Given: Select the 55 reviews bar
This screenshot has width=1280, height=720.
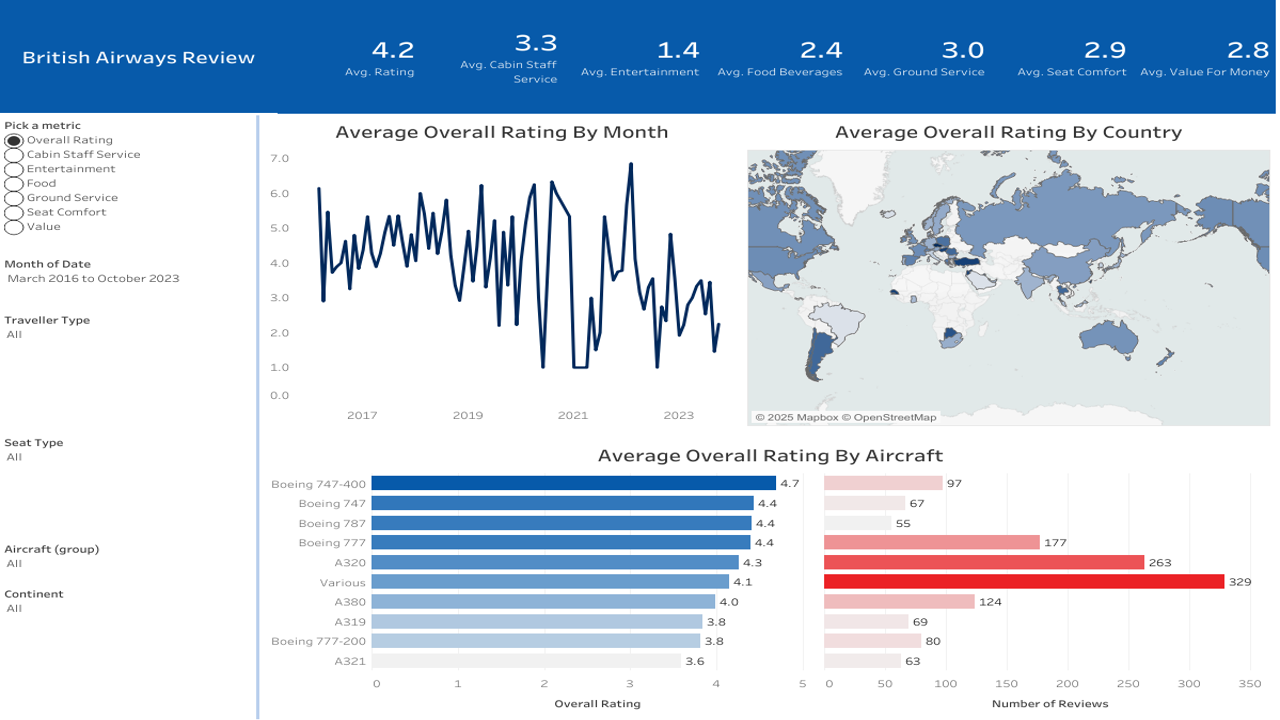Looking at the screenshot, I should pyautogui.click(x=857, y=523).
